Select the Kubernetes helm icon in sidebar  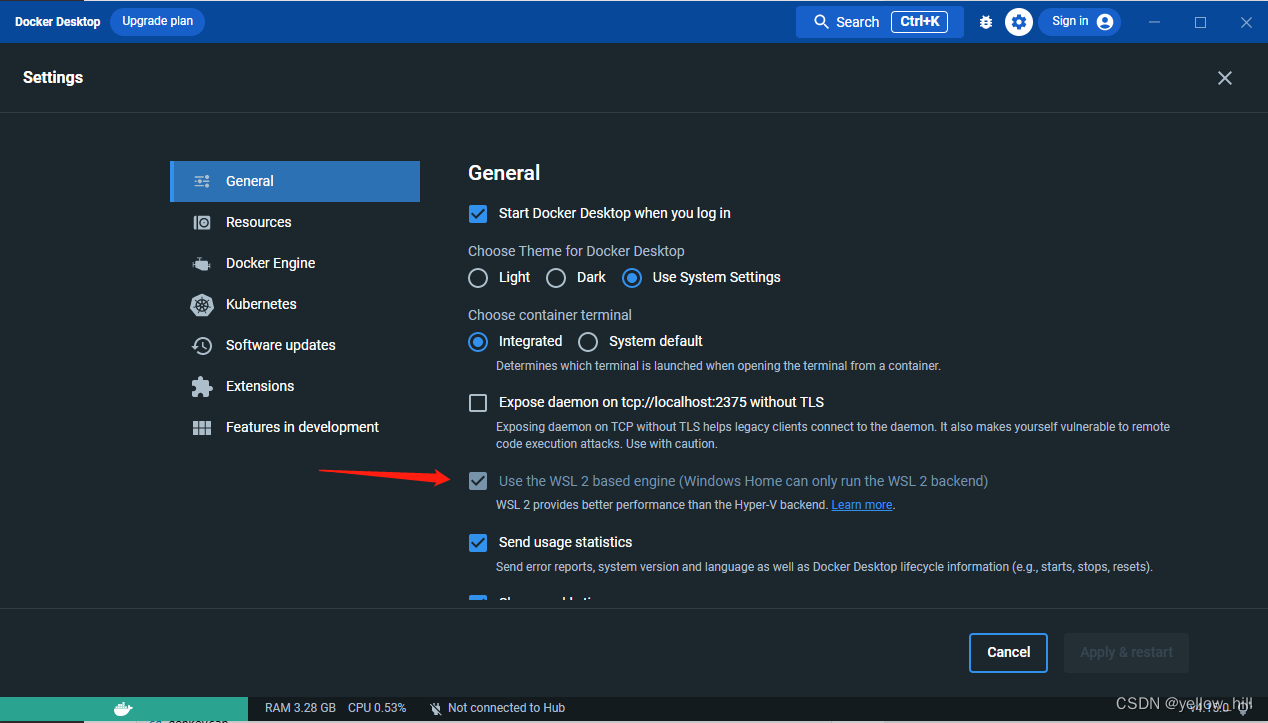pos(201,304)
